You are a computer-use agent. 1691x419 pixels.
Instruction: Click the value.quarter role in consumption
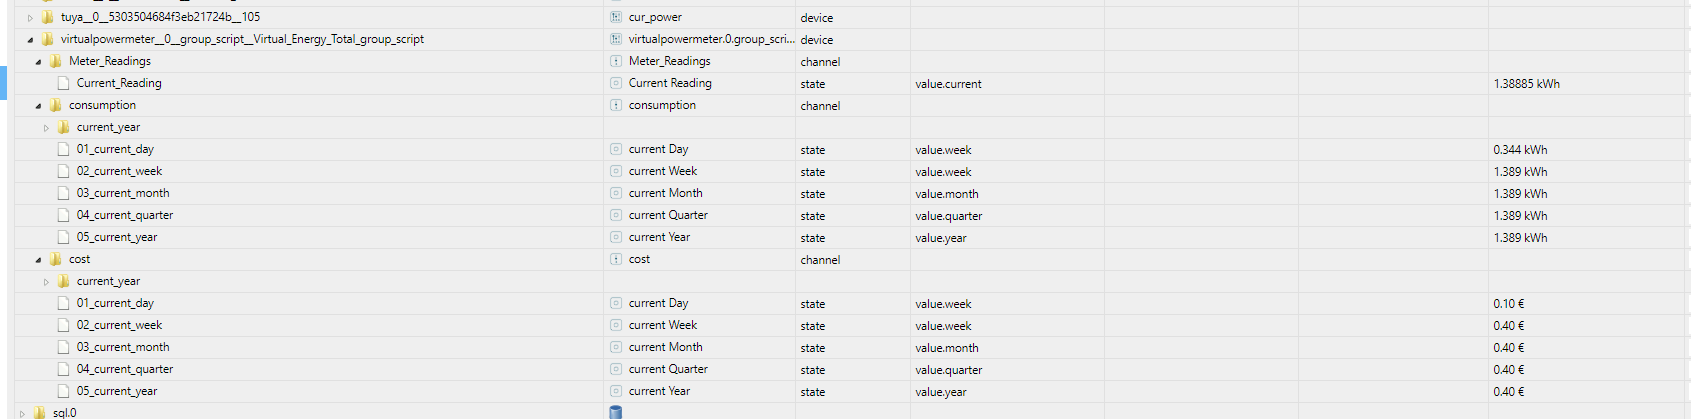pyautogui.click(x=948, y=216)
